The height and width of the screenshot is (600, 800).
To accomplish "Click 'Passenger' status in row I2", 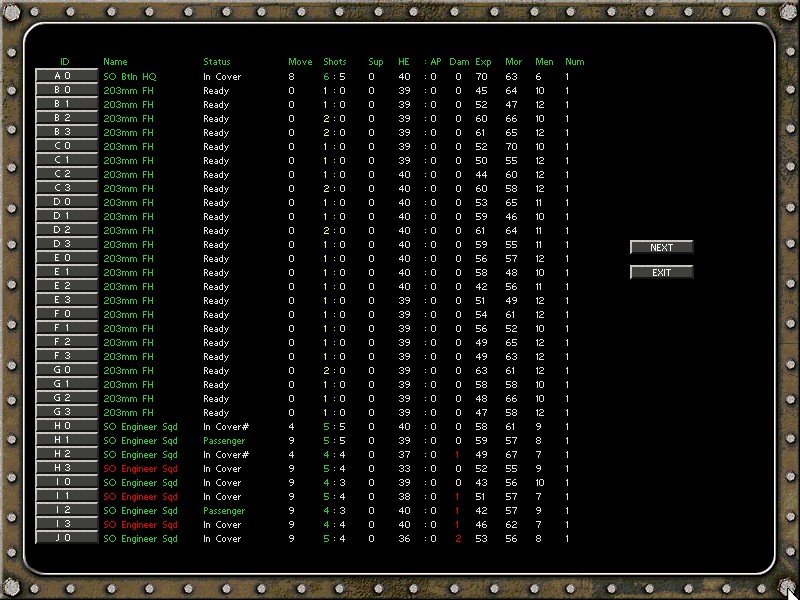I will (224, 511).
